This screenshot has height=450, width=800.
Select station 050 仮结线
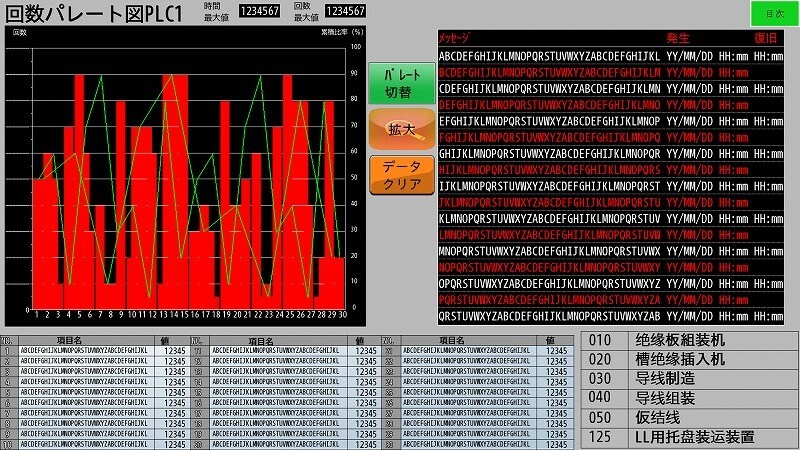[x=689, y=417]
